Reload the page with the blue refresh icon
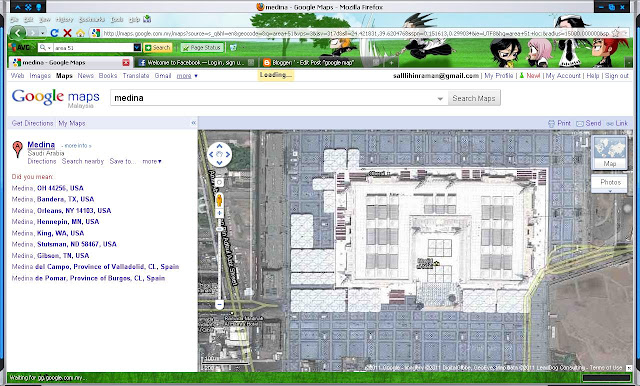Screen dimensions: 640x386 click(x=55, y=33)
